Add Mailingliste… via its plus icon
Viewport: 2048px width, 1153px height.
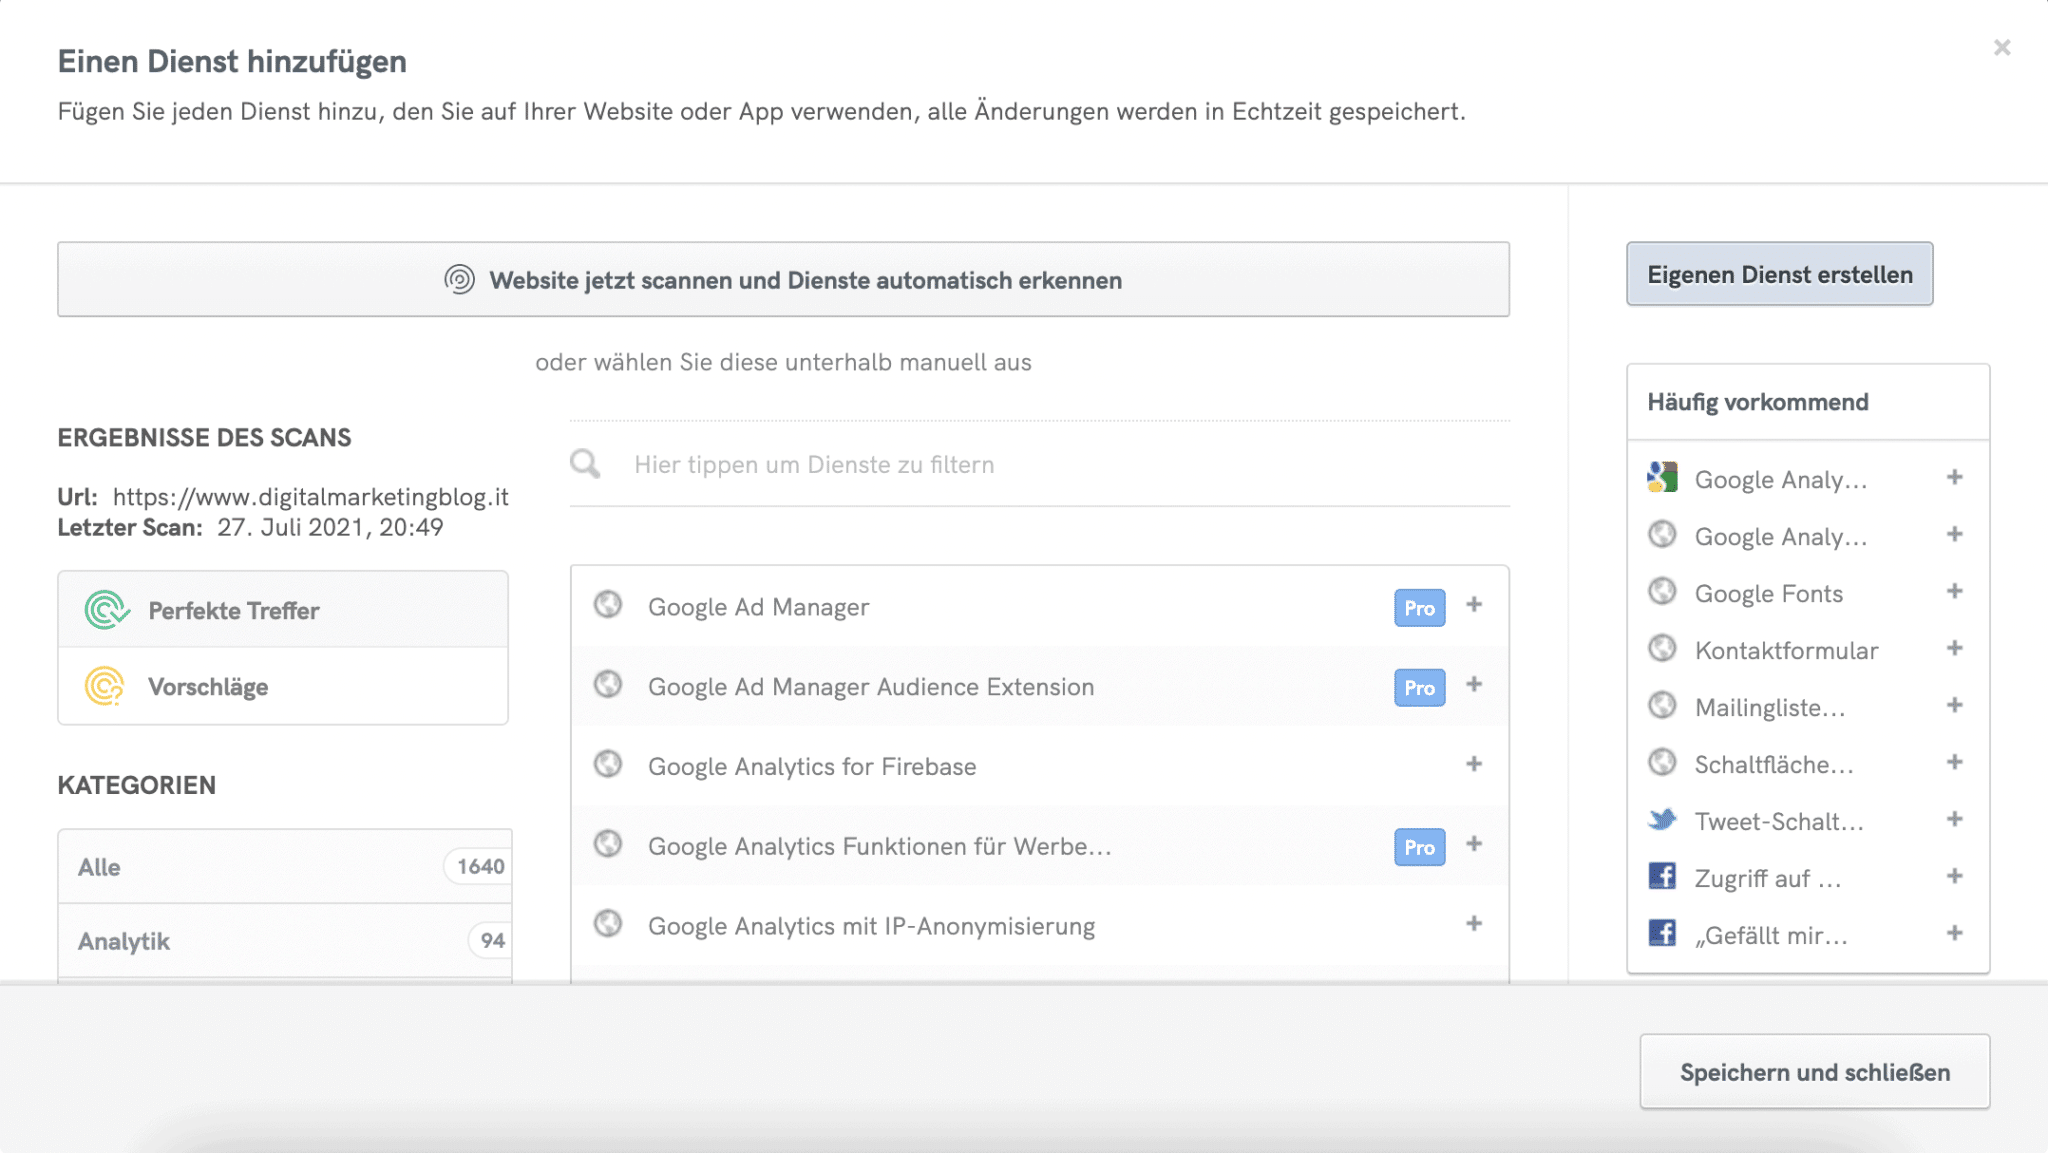point(1955,706)
